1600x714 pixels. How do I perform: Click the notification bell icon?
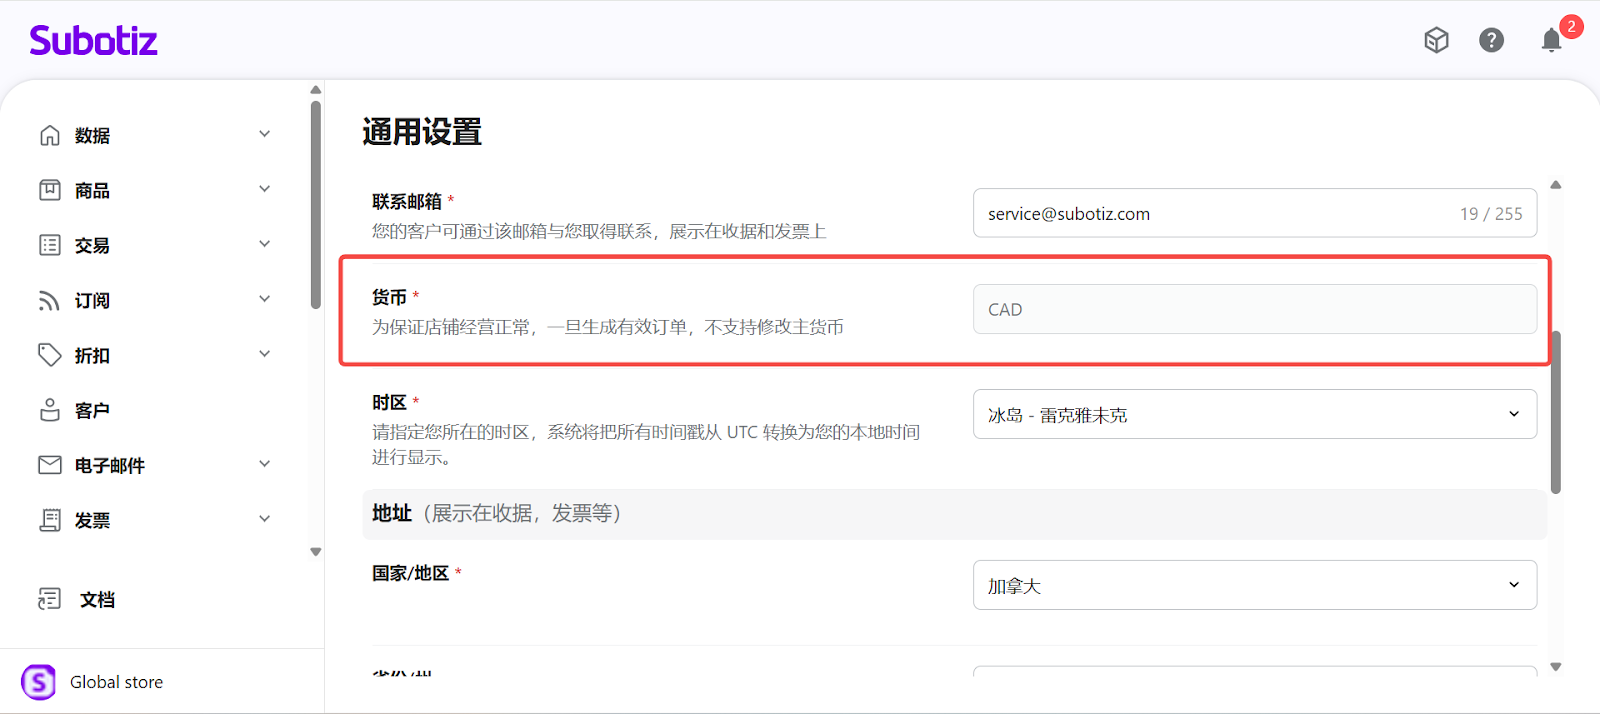(x=1551, y=40)
